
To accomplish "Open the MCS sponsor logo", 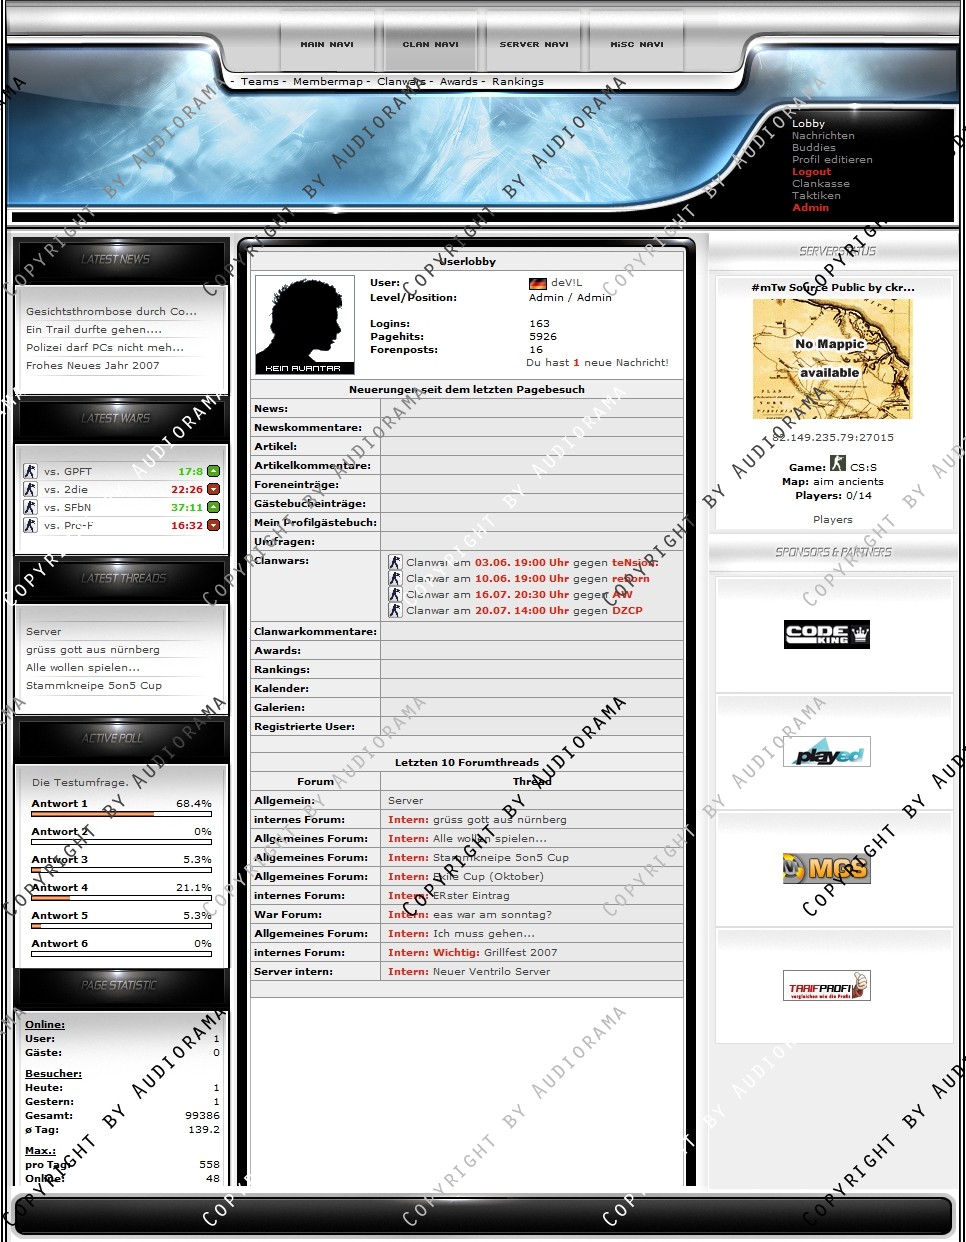I will click(826, 868).
